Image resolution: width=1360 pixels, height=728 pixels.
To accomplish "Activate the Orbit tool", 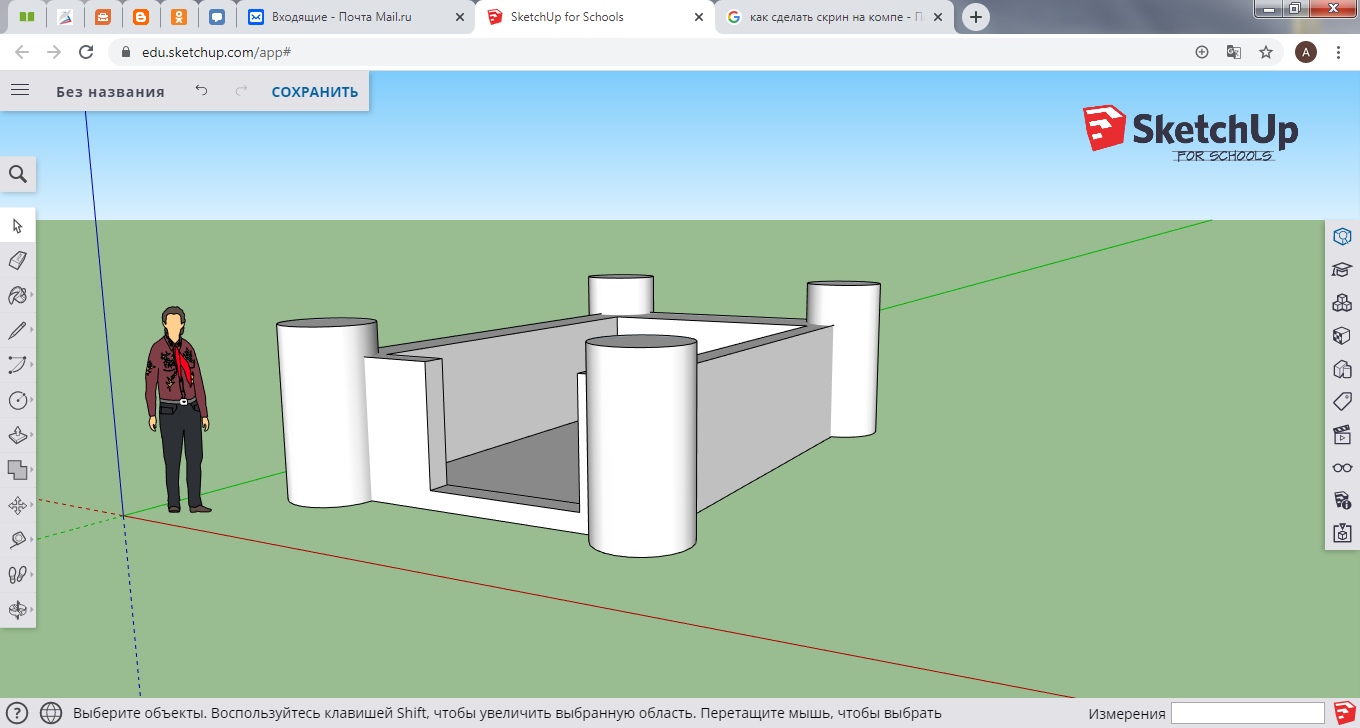I will (17, 609).
